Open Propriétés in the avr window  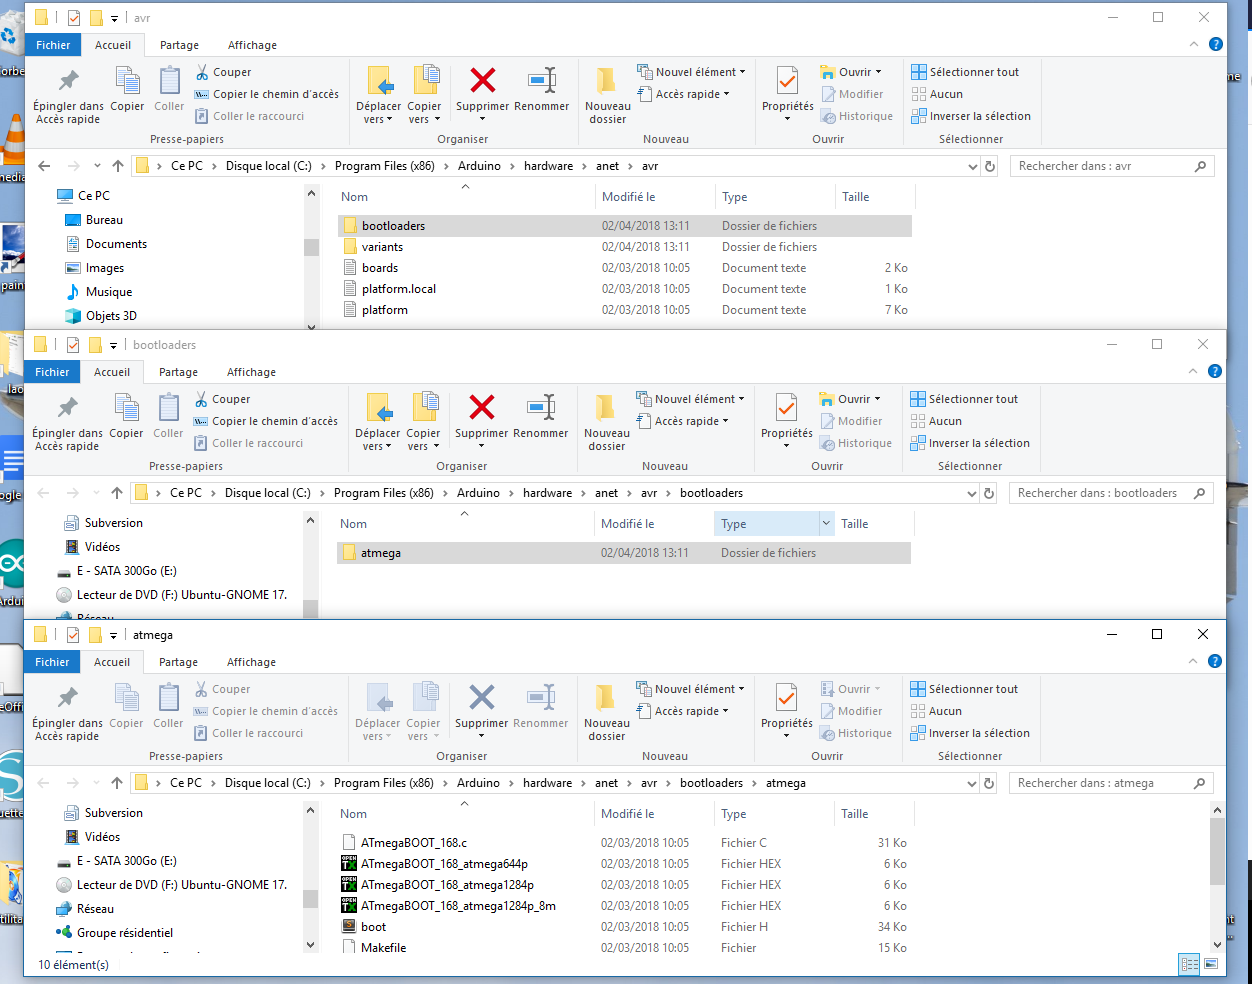[787, 92]
